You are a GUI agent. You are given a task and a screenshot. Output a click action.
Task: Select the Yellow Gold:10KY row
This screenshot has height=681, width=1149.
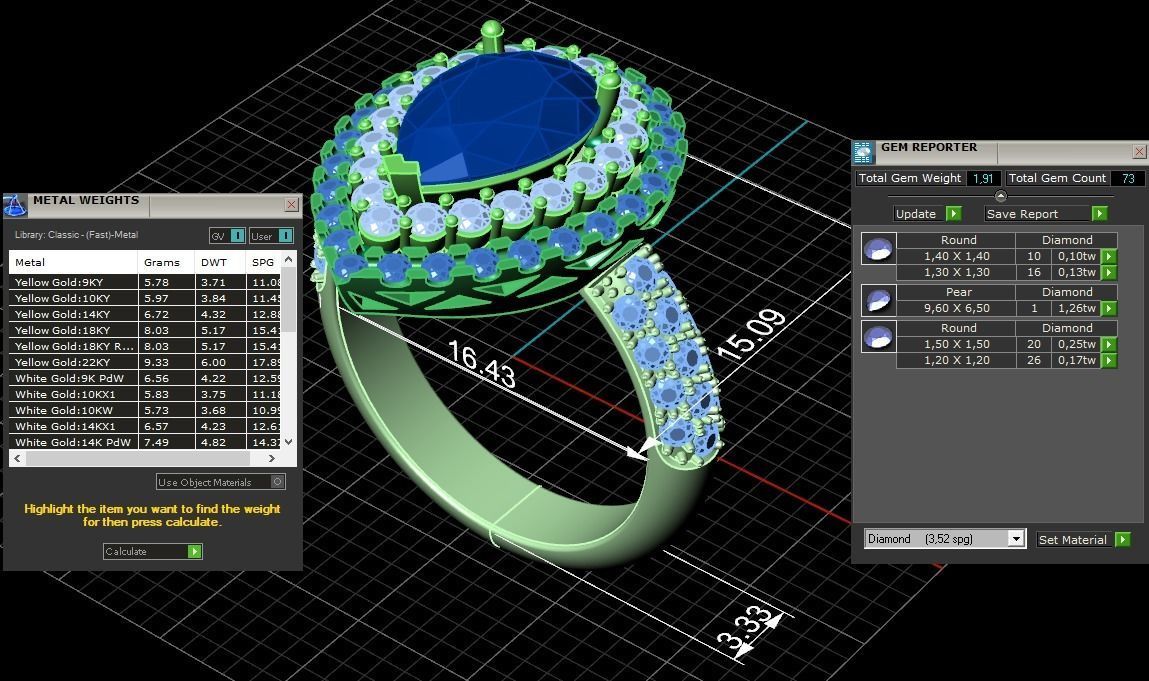(x=145, y=298)
